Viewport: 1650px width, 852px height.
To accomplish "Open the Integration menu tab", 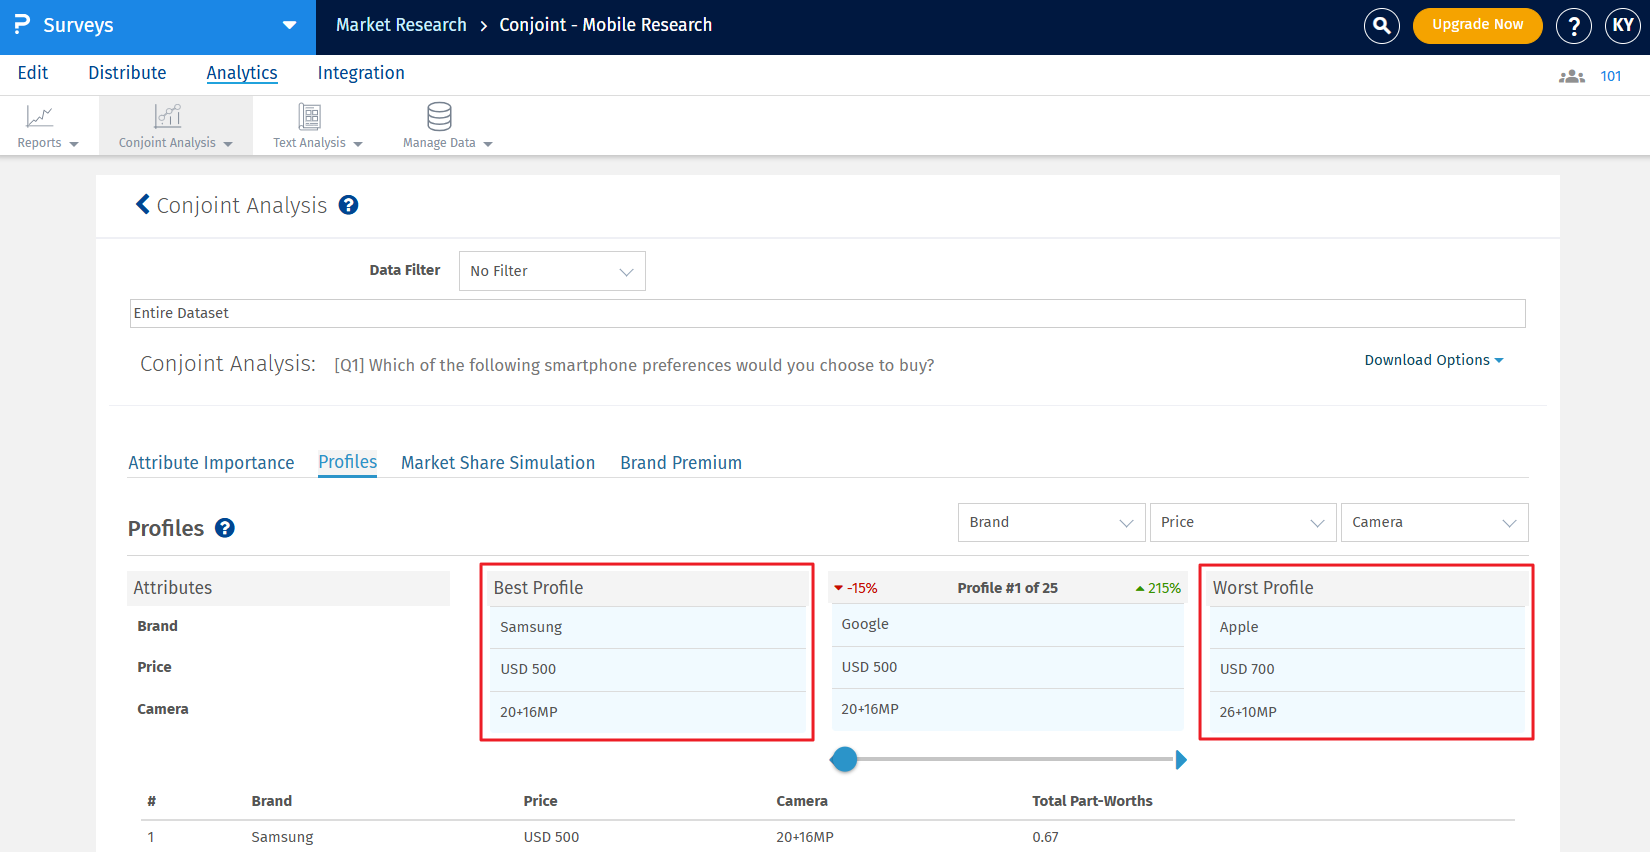I will pos(361,73).
